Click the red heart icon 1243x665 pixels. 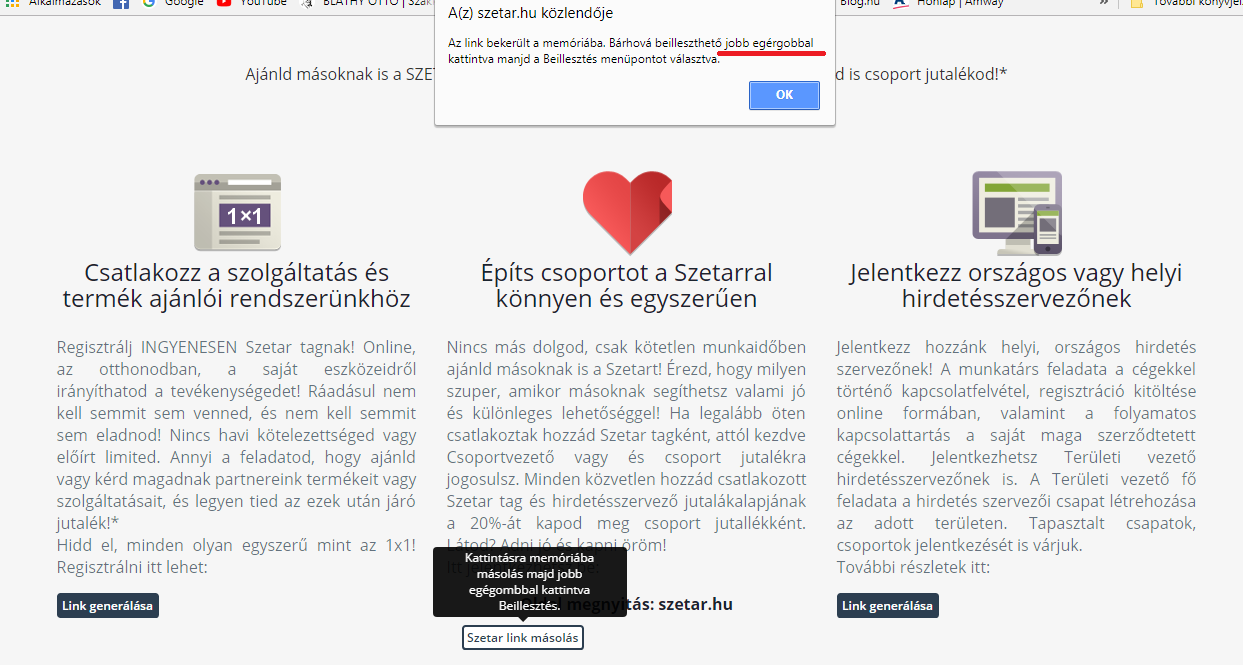(627, 212)
